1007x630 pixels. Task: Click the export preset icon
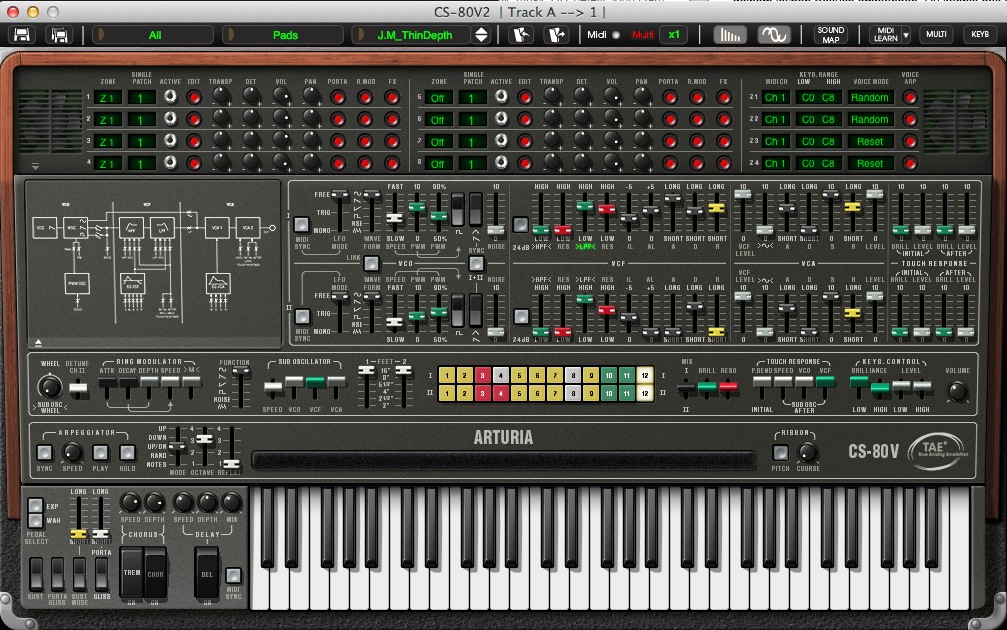[x=555, y=35]
